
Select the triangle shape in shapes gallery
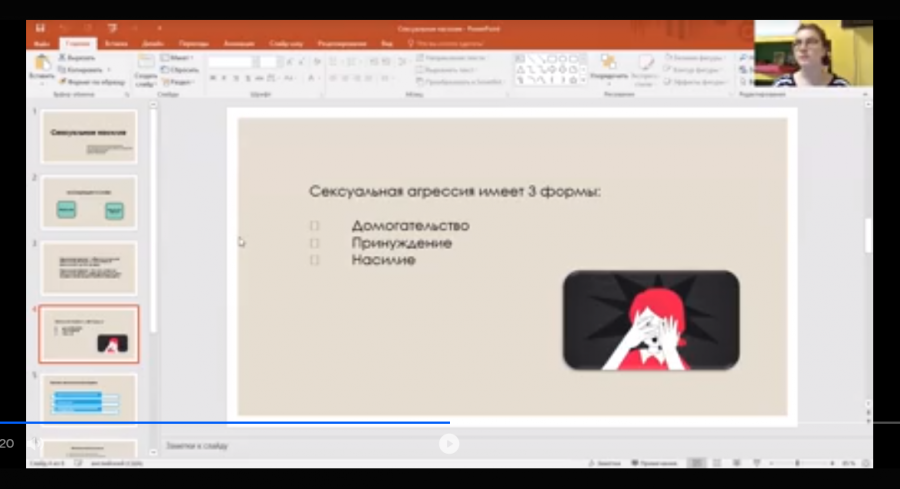click(x=520, y=69)
